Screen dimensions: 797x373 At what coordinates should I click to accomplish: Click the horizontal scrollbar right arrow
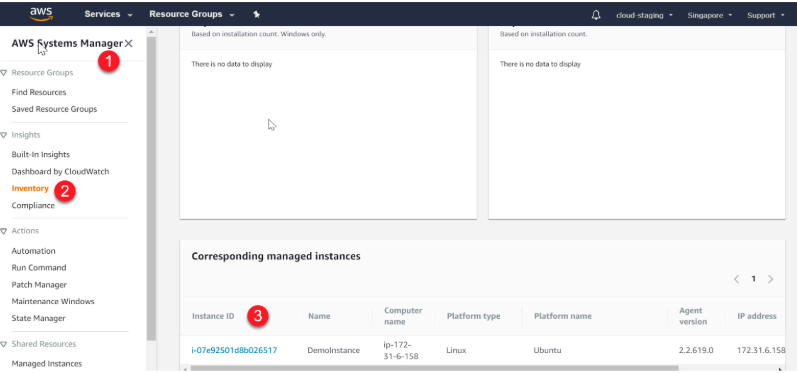(x=780, y=369)
